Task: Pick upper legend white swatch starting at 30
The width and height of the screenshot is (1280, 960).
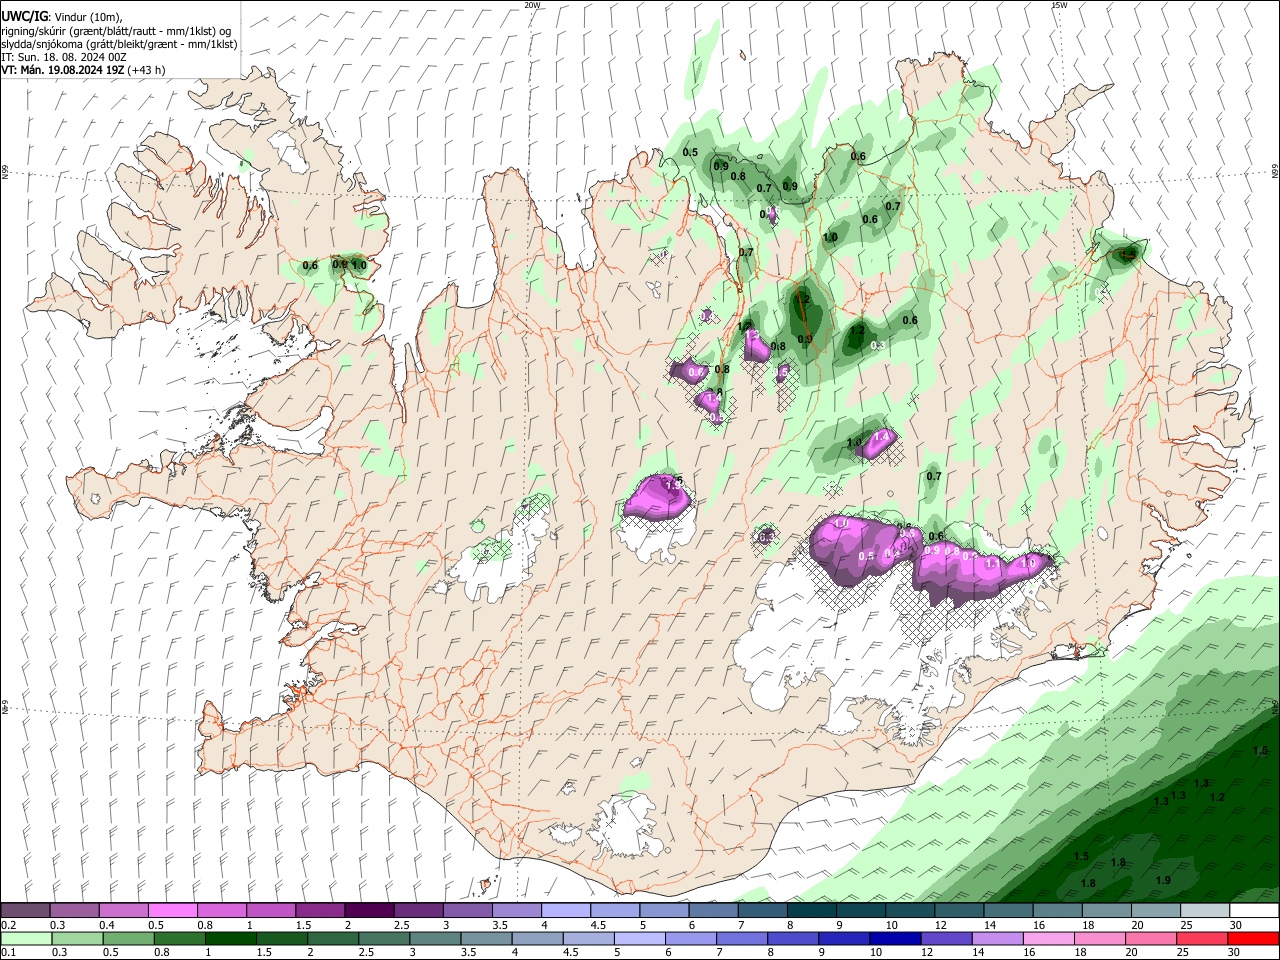Action: point(1252,911)
